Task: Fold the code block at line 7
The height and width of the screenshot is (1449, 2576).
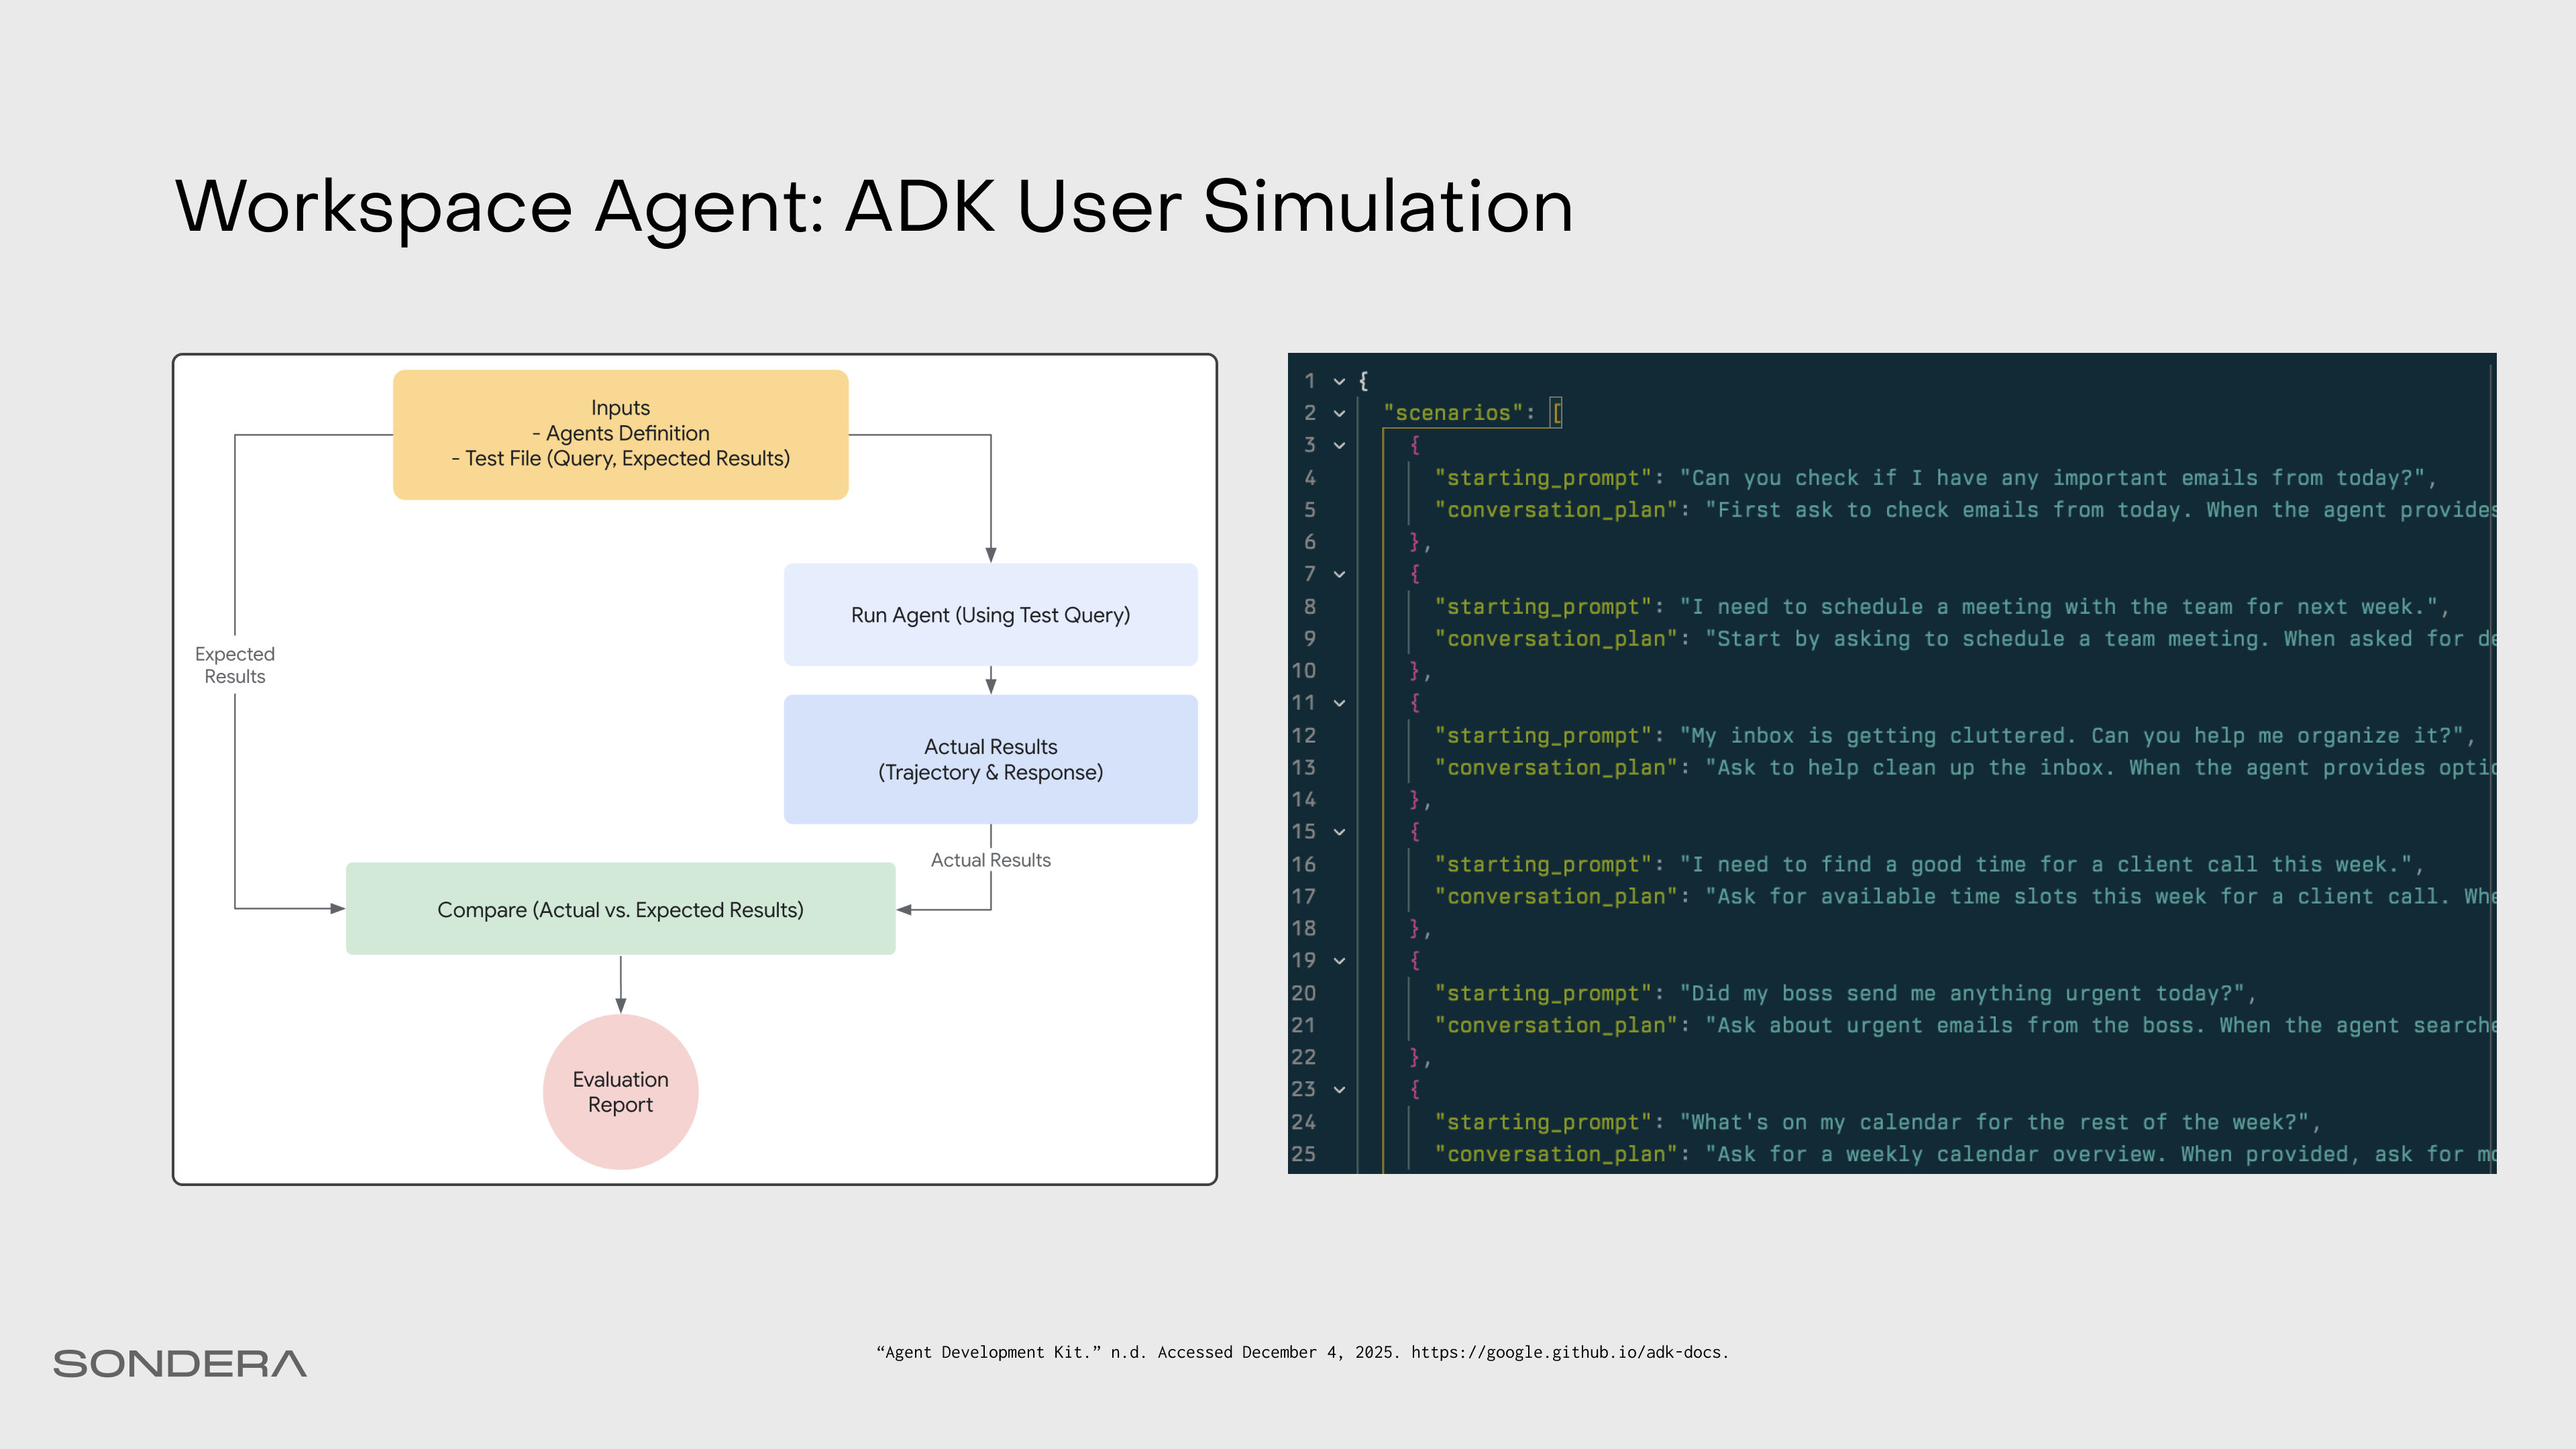Action: point(1339,574)
